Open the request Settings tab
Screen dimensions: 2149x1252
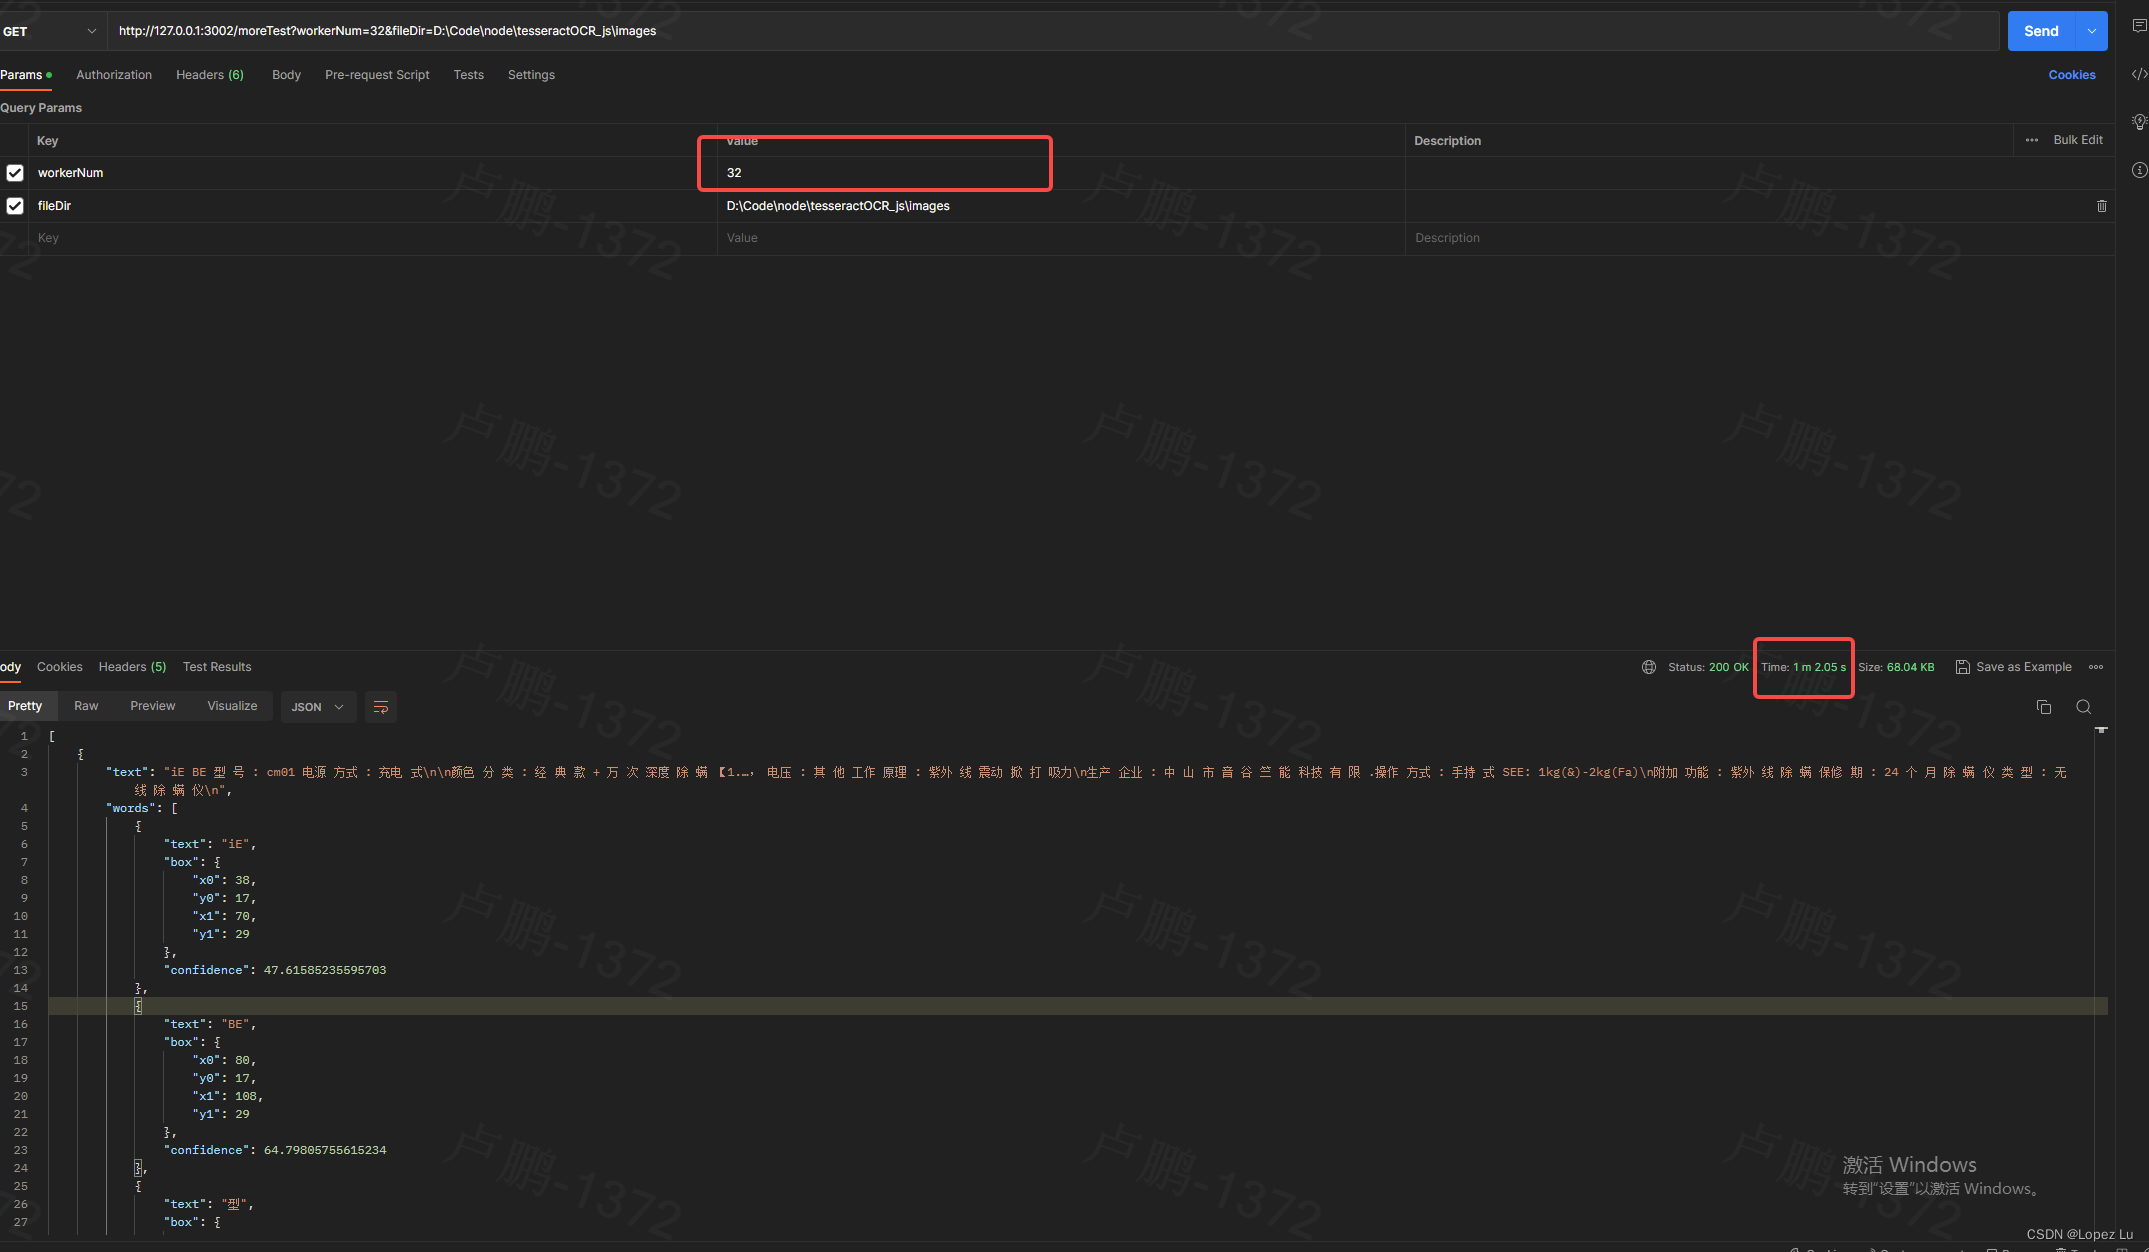pyautogui.click(x=531, y=75)
